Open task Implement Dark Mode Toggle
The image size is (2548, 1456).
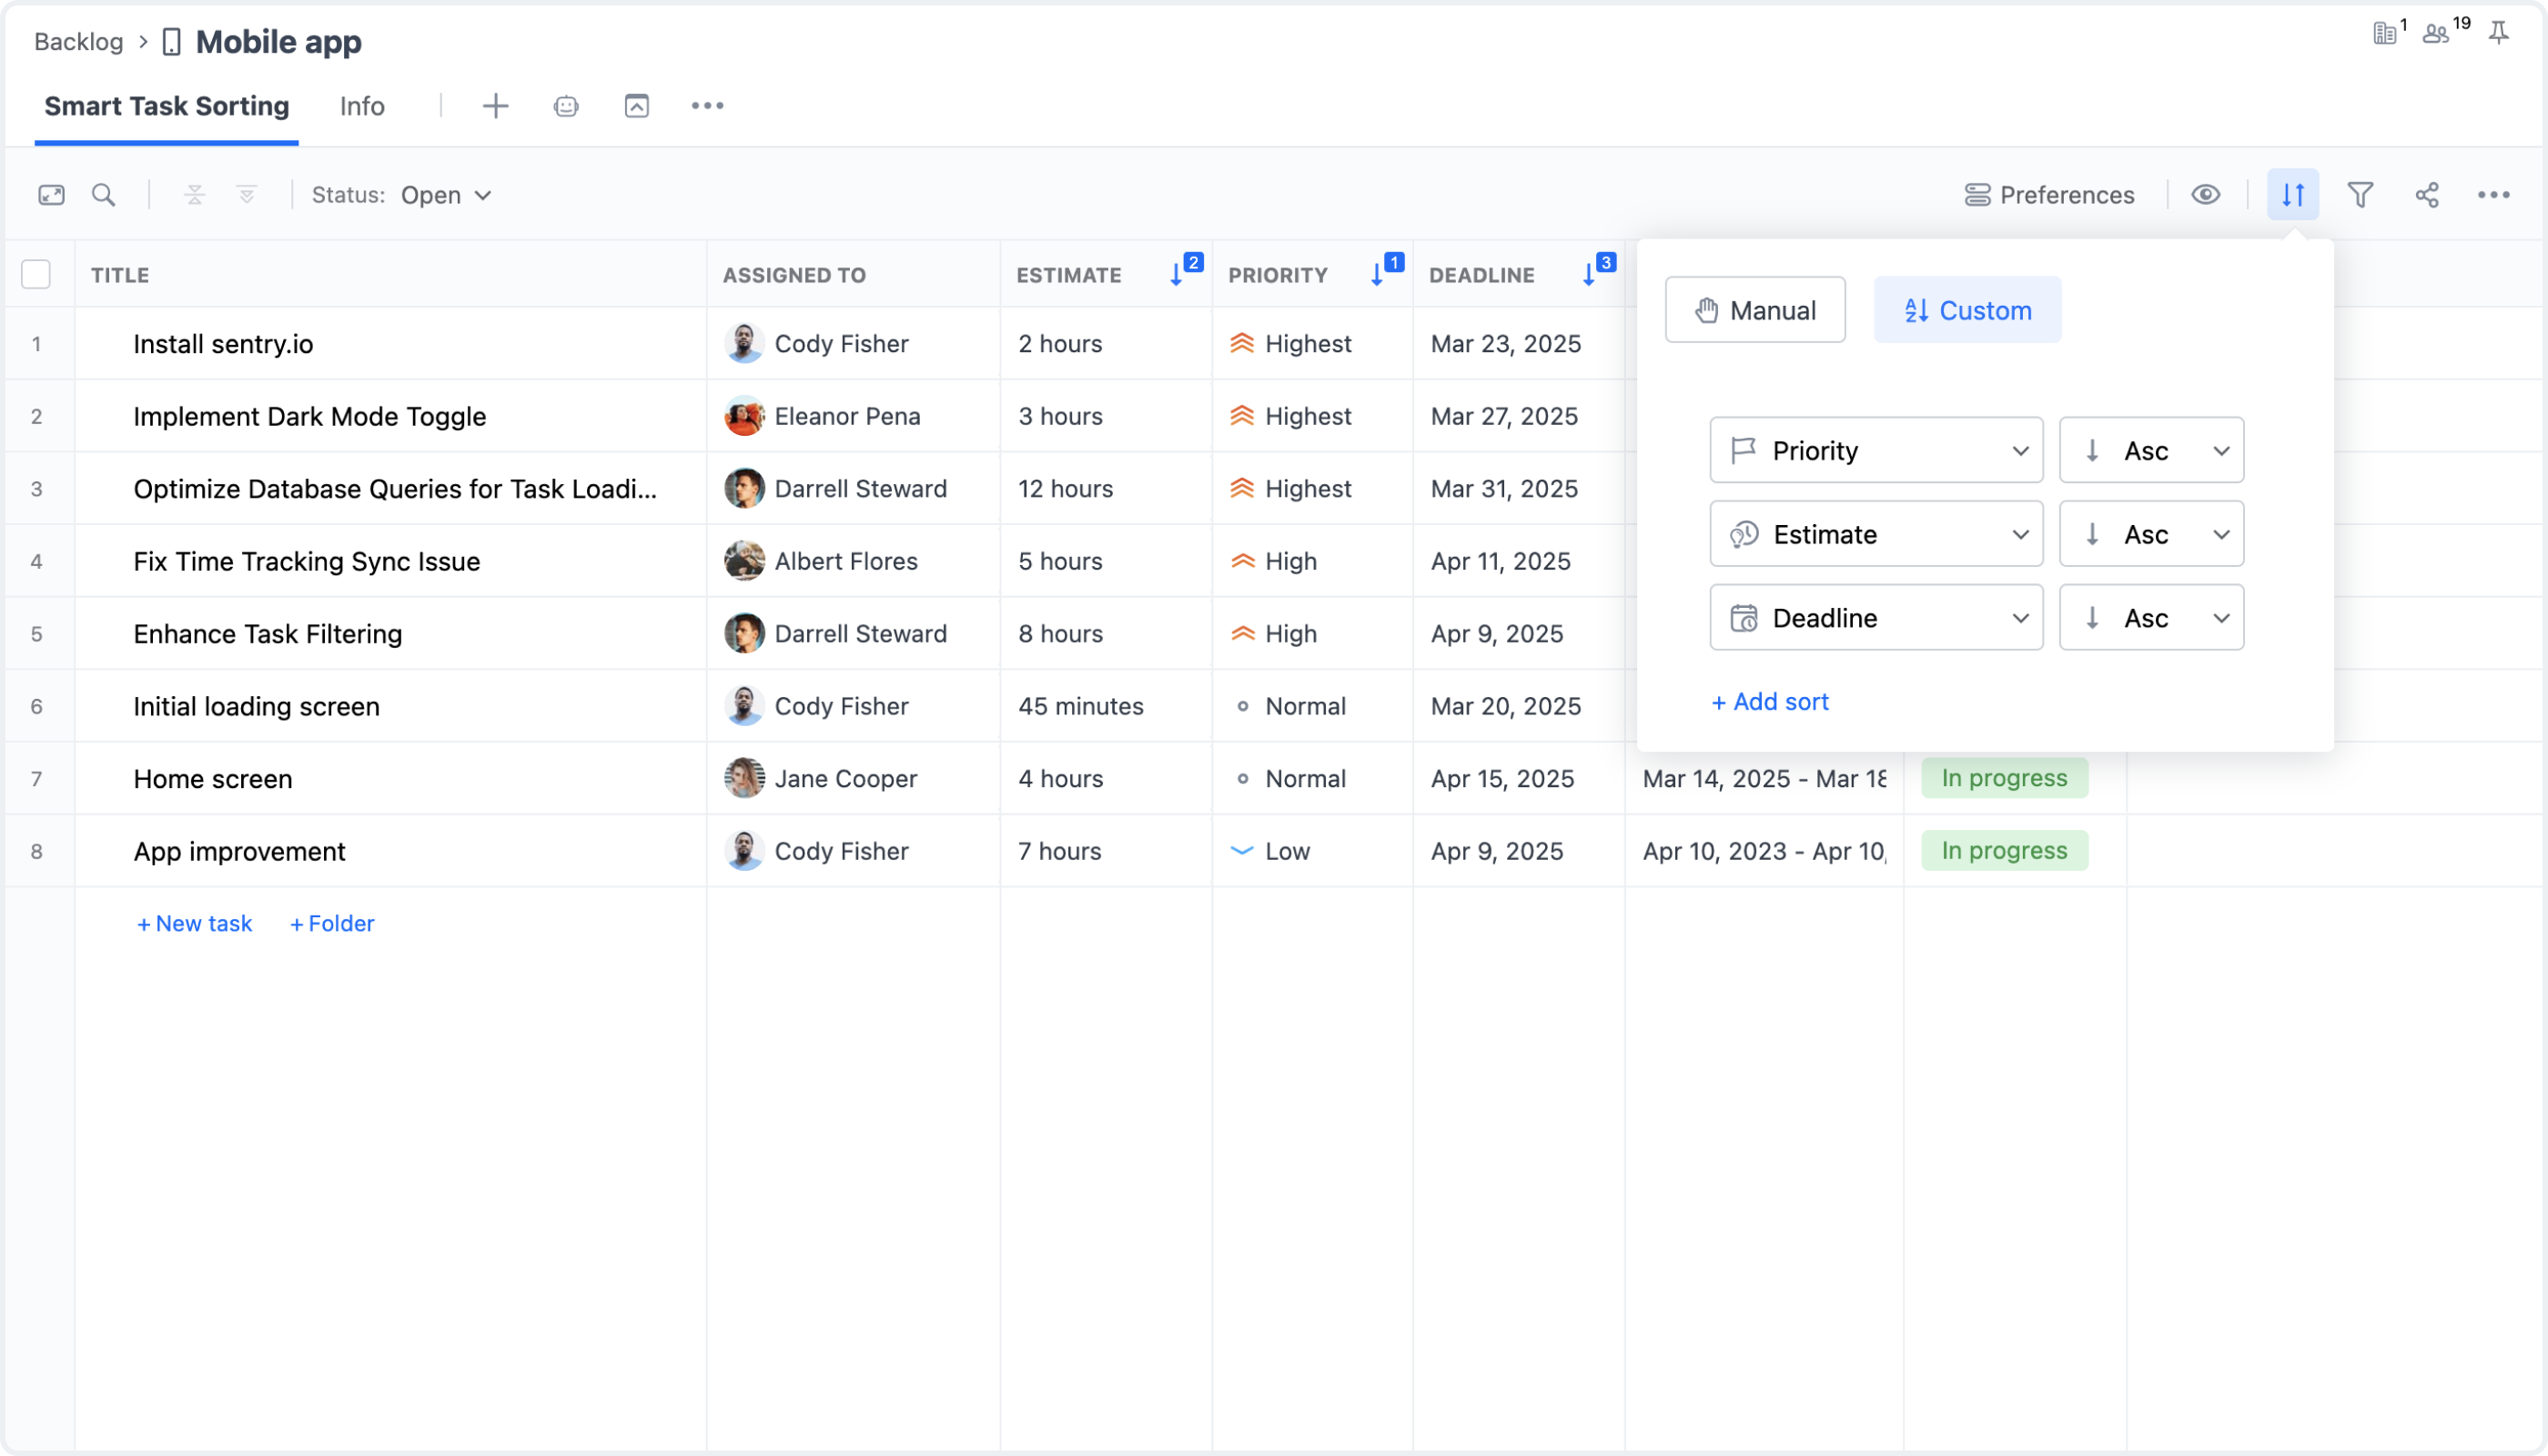coord(310,416)
